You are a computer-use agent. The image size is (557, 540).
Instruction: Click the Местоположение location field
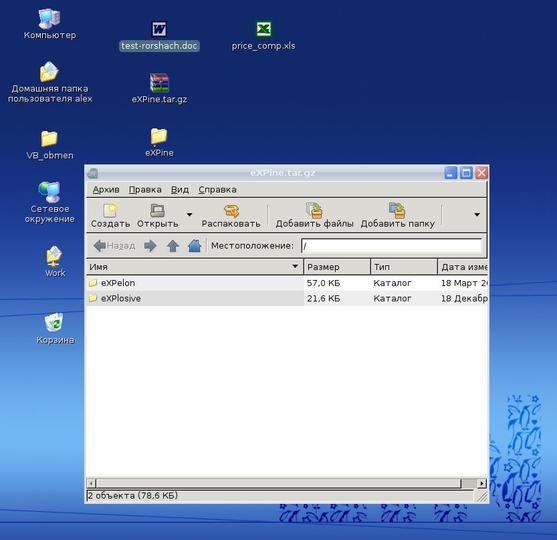(x=391, y=246)
